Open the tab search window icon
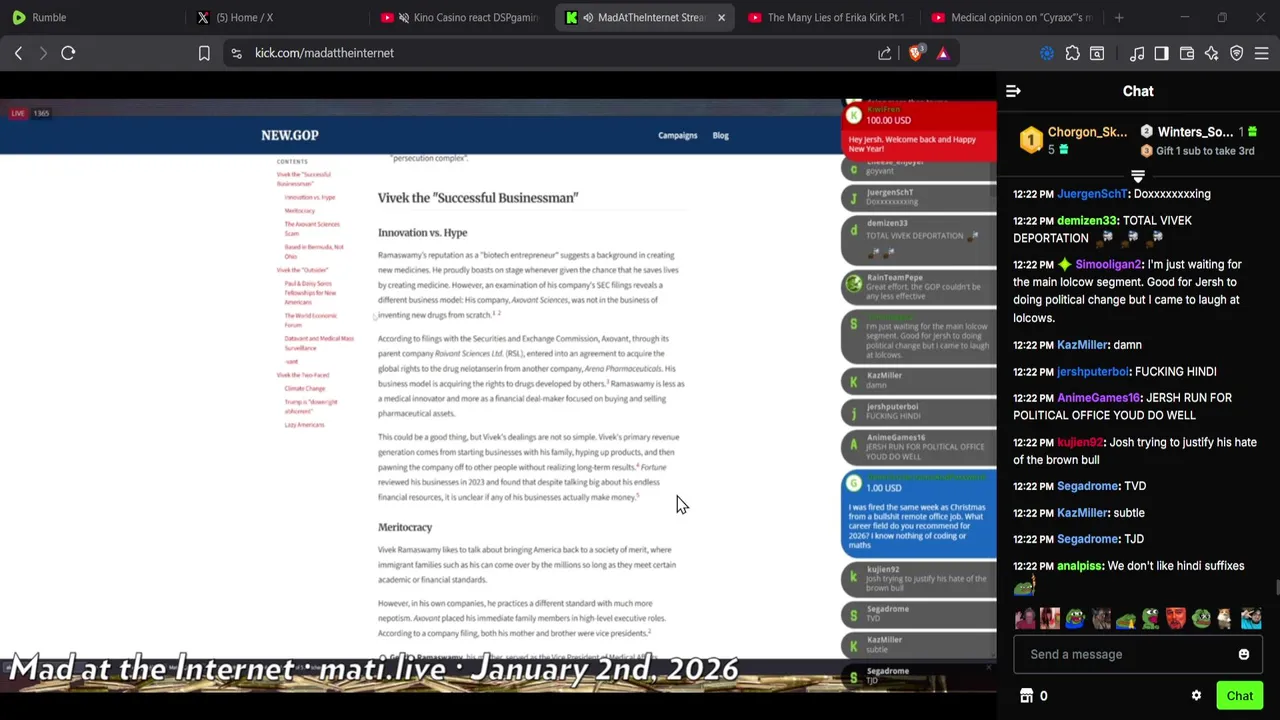 click(x=1097, y=53)
